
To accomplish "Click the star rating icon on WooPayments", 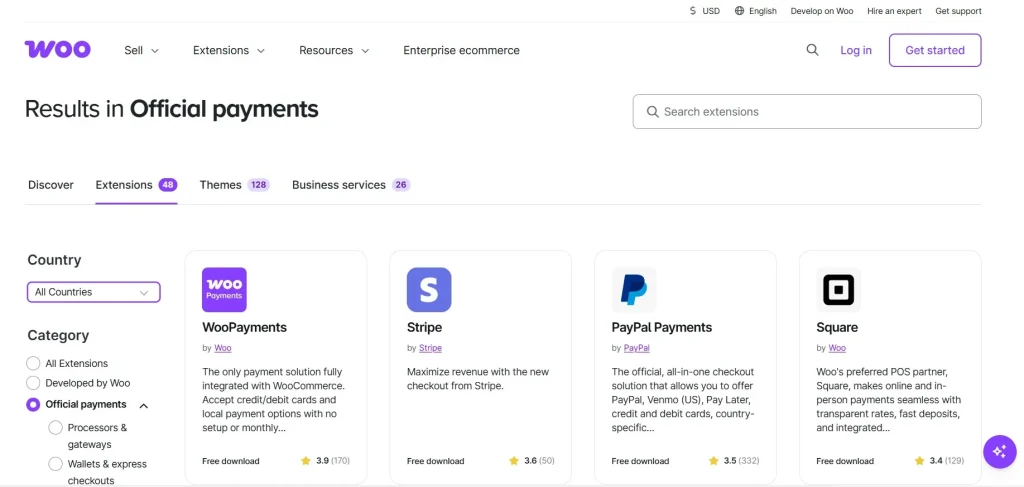I will [306, 461].
